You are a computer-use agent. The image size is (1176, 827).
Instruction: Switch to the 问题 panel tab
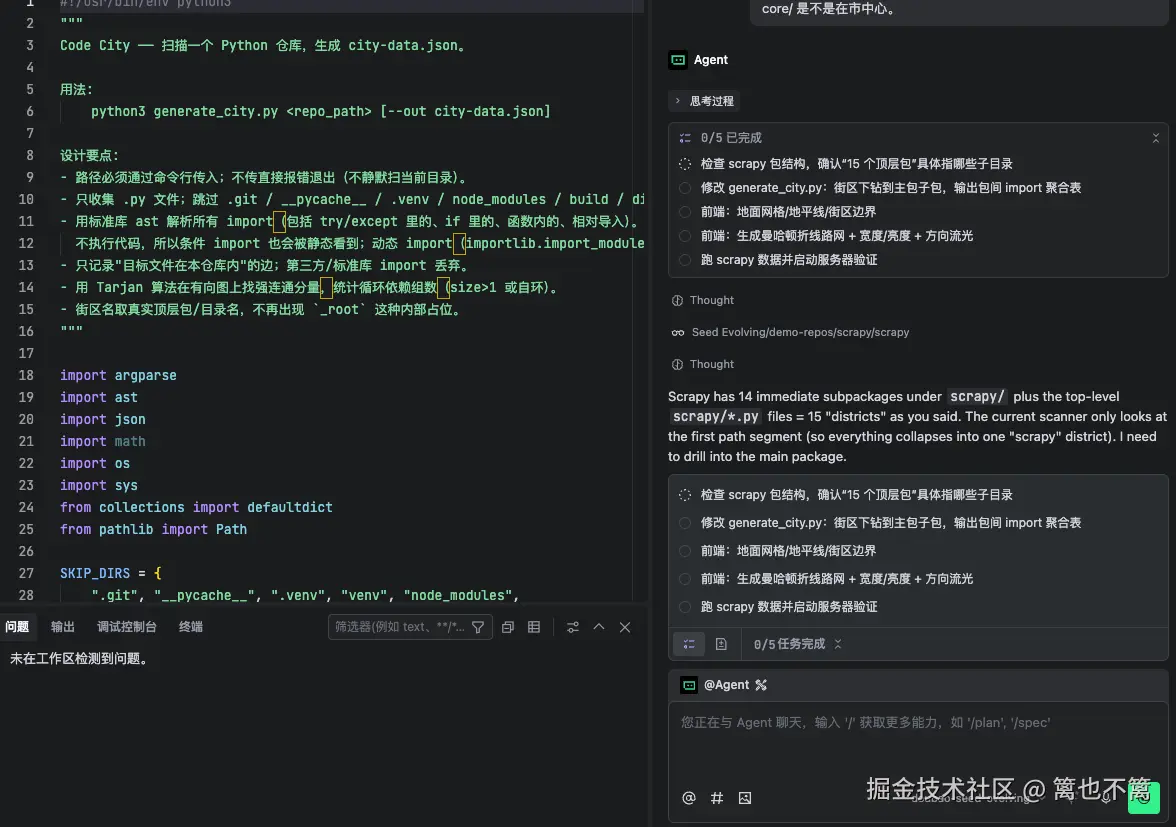pos(16,627)
